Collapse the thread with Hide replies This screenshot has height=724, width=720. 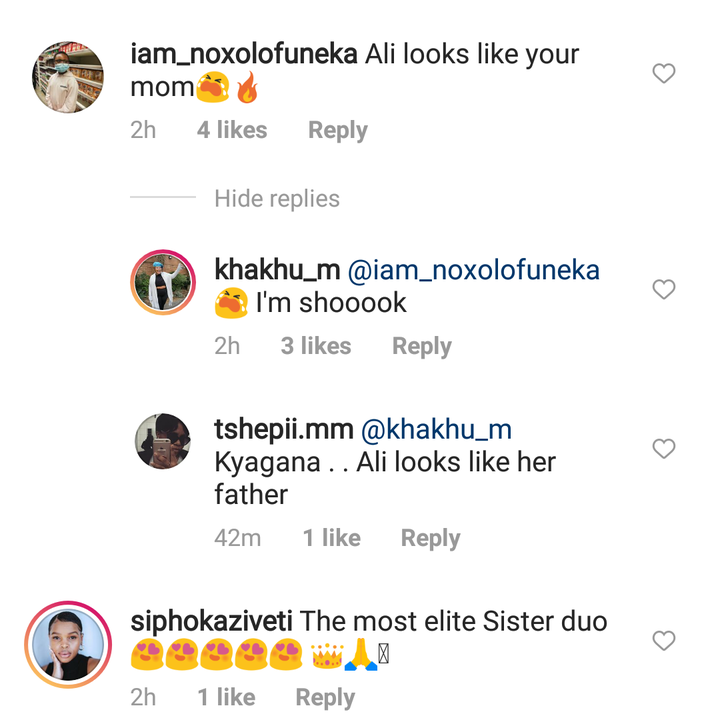tap(277, 199)
